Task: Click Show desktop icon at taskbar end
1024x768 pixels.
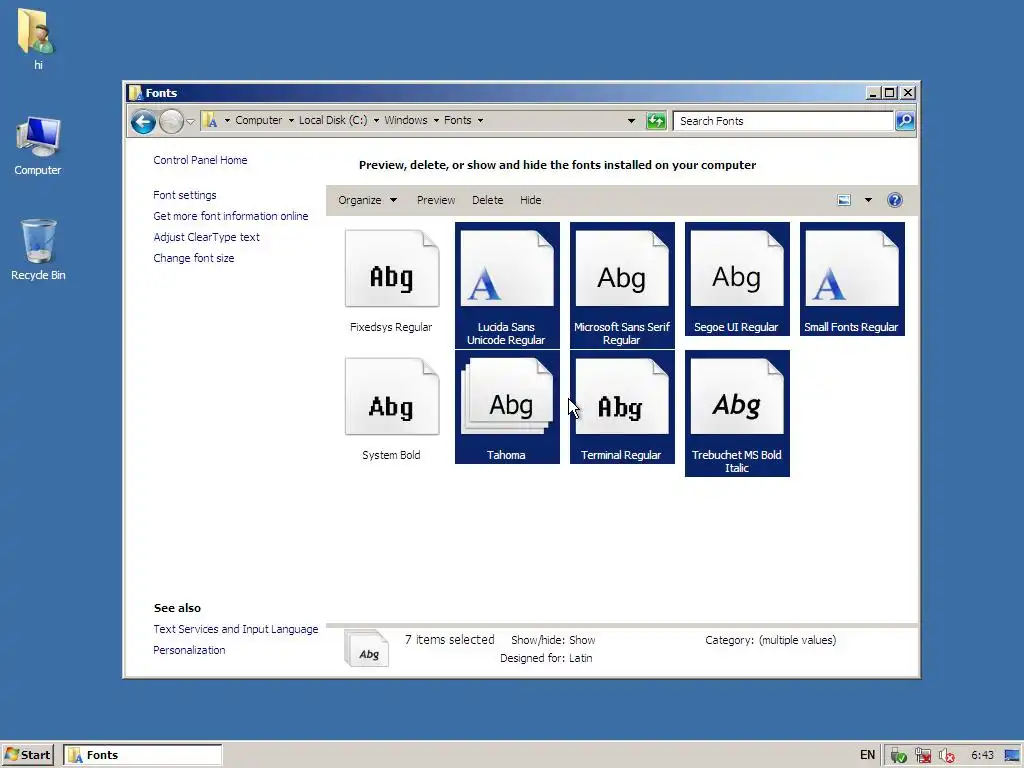Action: pos(1012,755)
